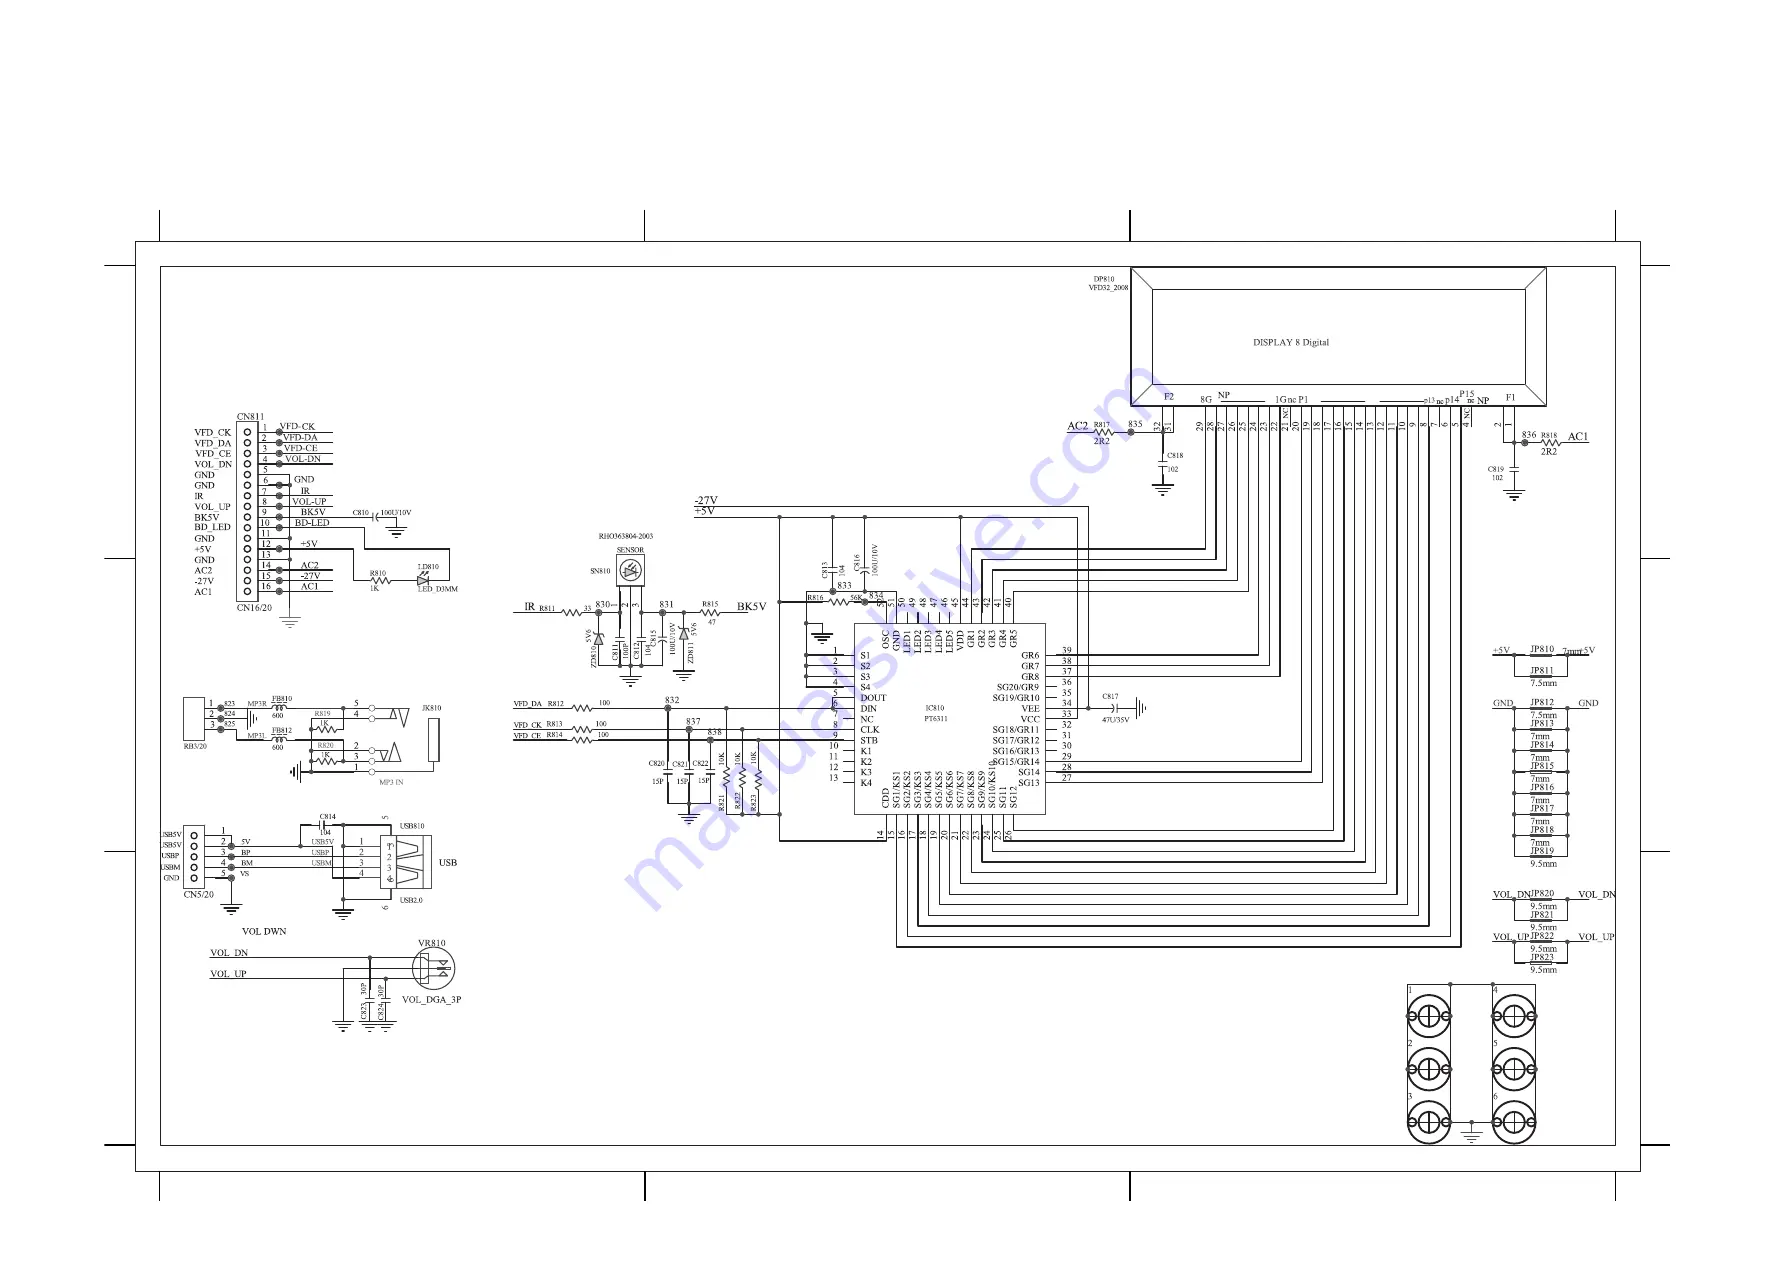Click the SG13 pin label
The height and width of the screenshot is (1263, 1787).
1029,782
